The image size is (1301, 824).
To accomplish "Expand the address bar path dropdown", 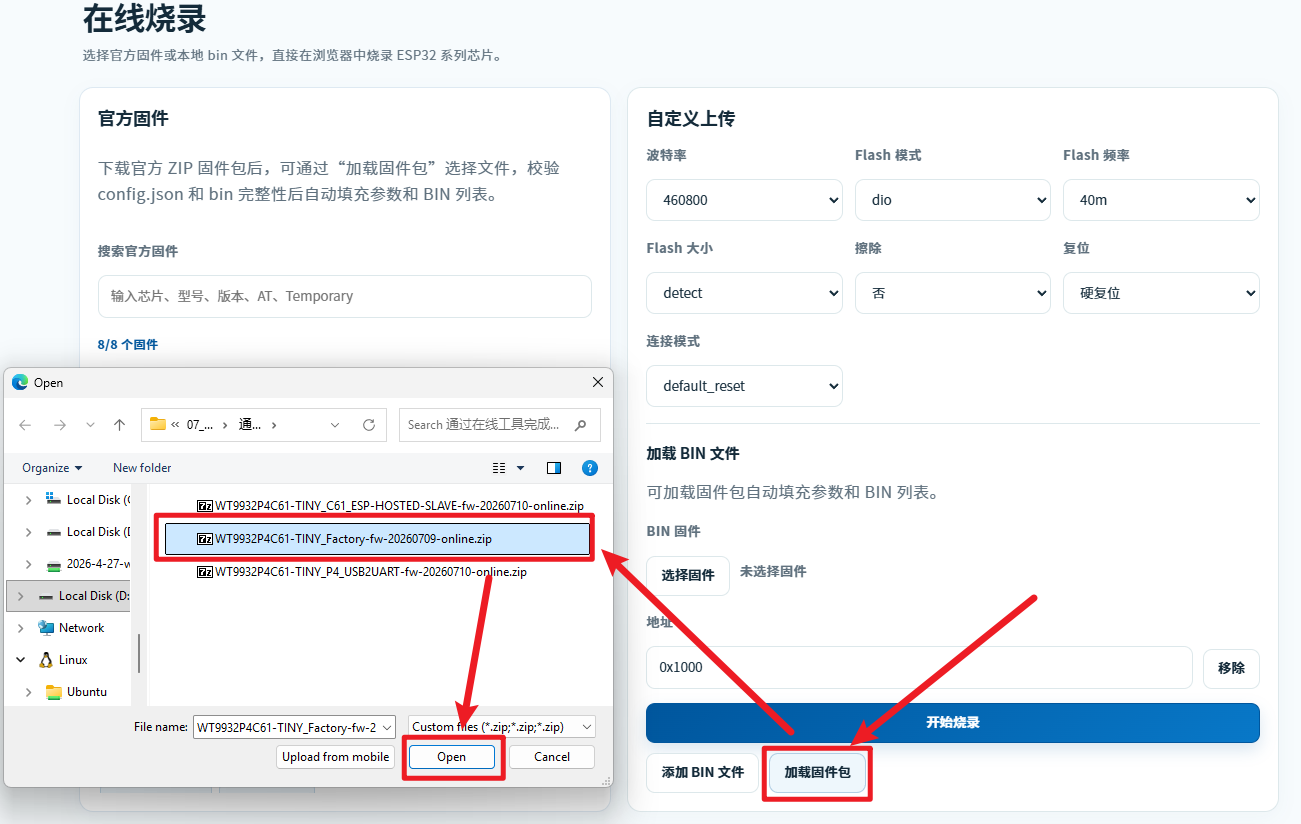I will (335, 425).
